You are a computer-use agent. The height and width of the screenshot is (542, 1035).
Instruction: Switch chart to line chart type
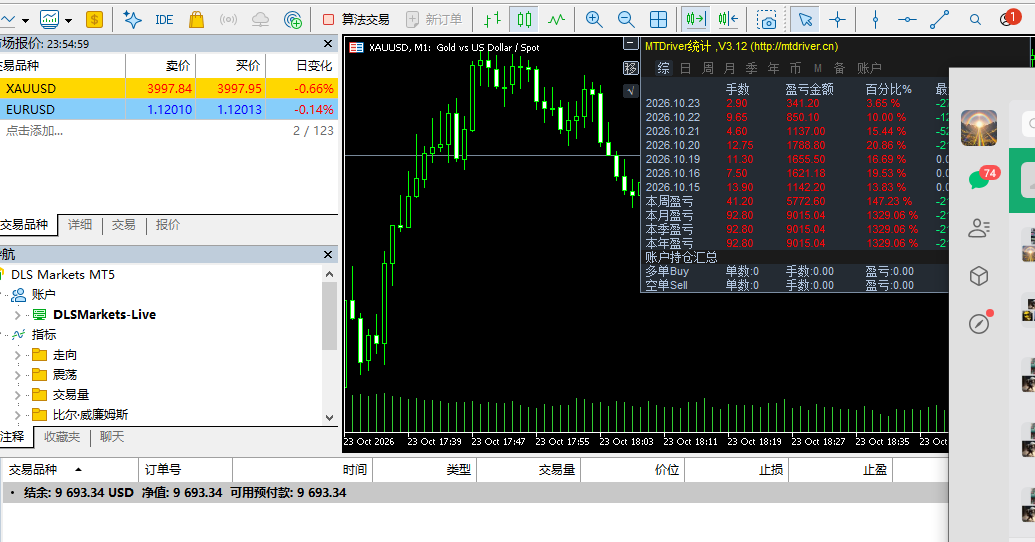point(556,20)
